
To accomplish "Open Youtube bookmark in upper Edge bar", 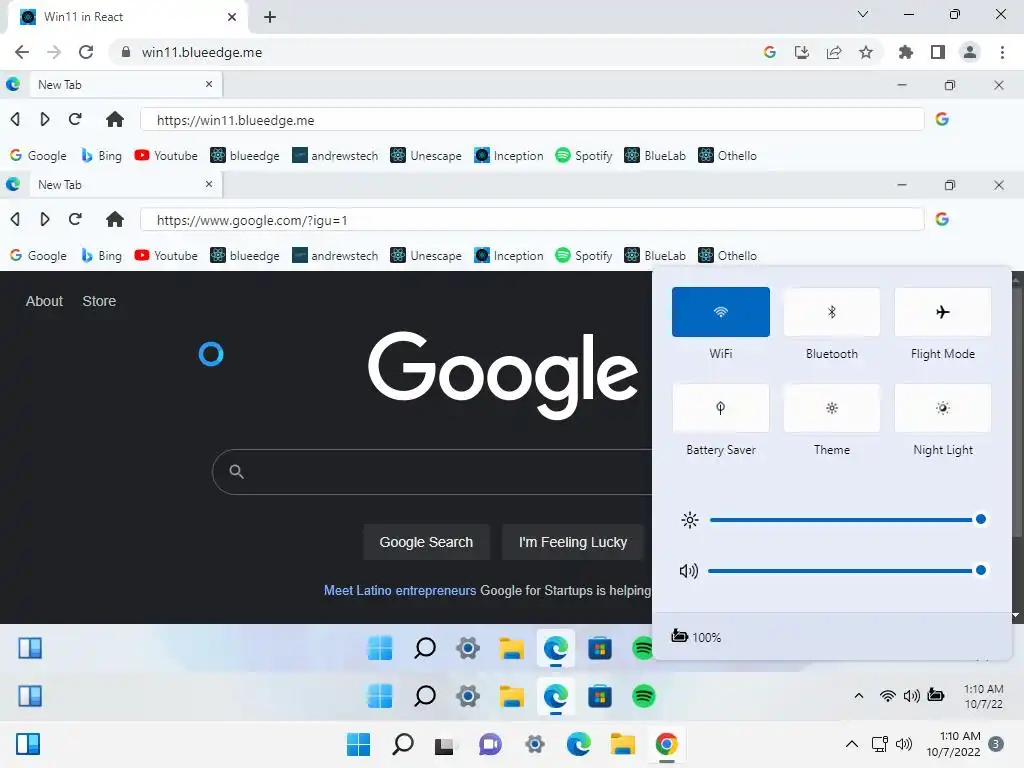I will [x=166, y=155].
